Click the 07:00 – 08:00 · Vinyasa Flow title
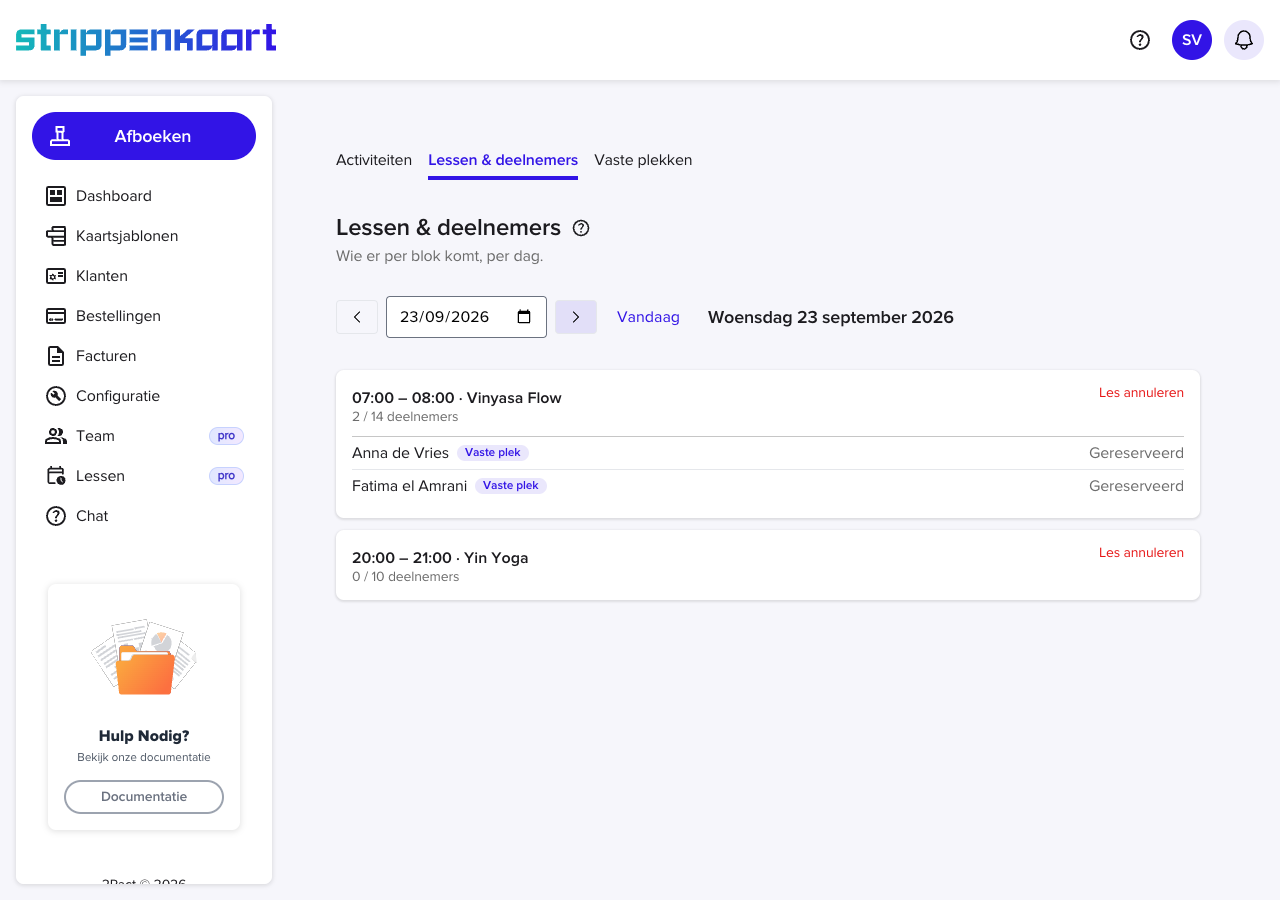 point(457,398)
